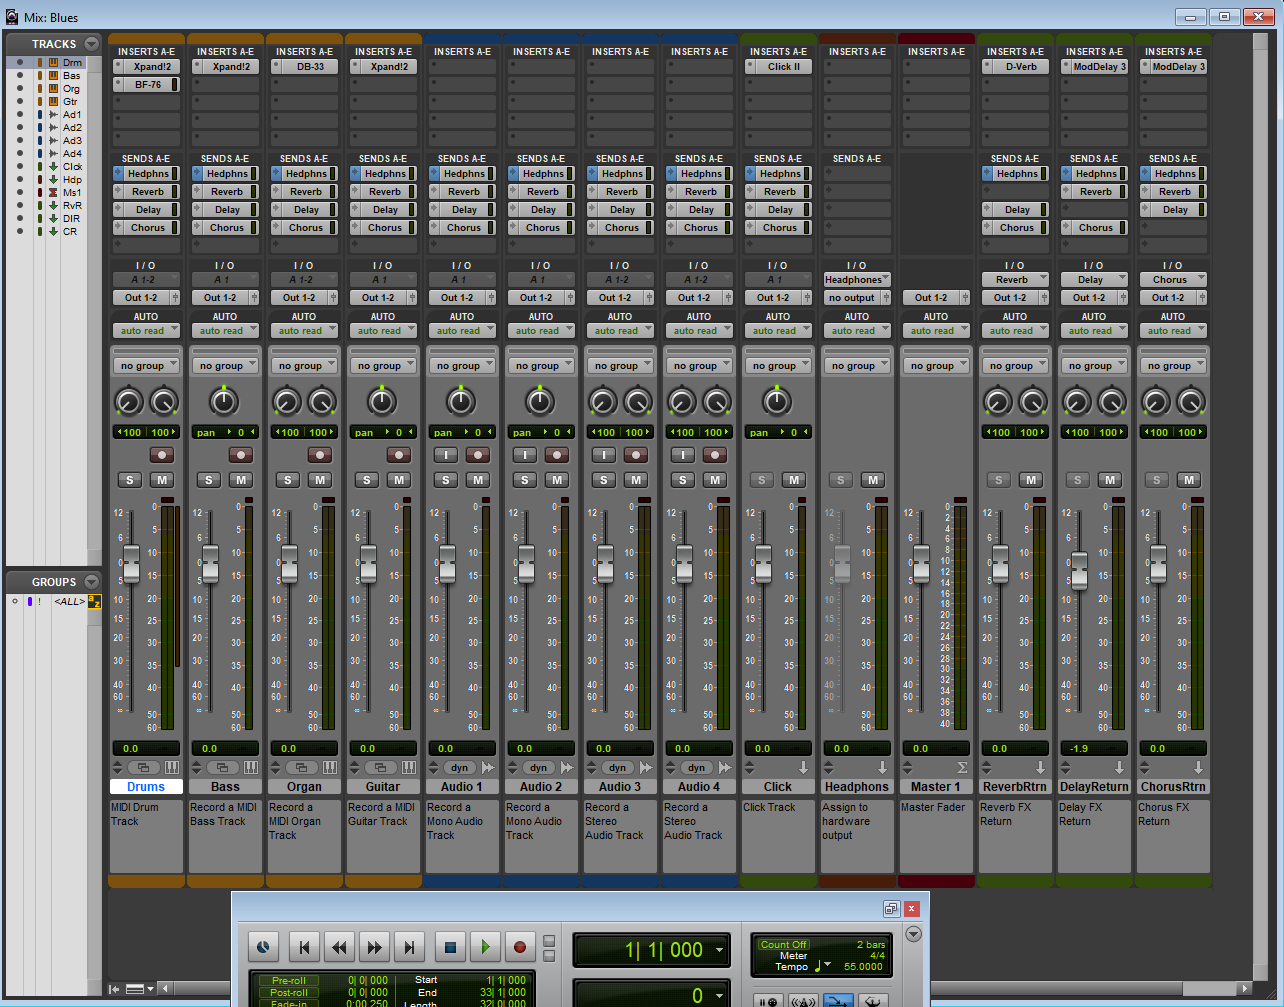Click the Return to Zero transport icon
1284x1007 pixels.
(x=305, y=947)
